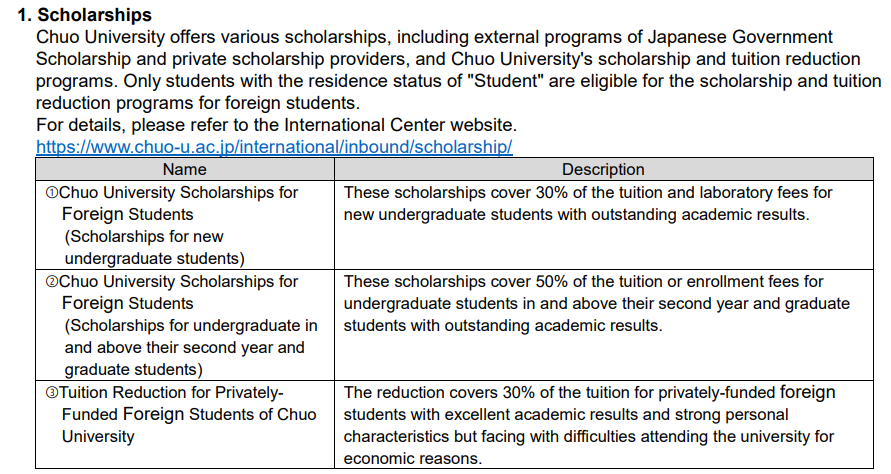Image resolution: width=891 pixels, height=474 pixels.
Task: Click the circled 3 Tuition Reduction name cell
Action: tap(185, 425)
